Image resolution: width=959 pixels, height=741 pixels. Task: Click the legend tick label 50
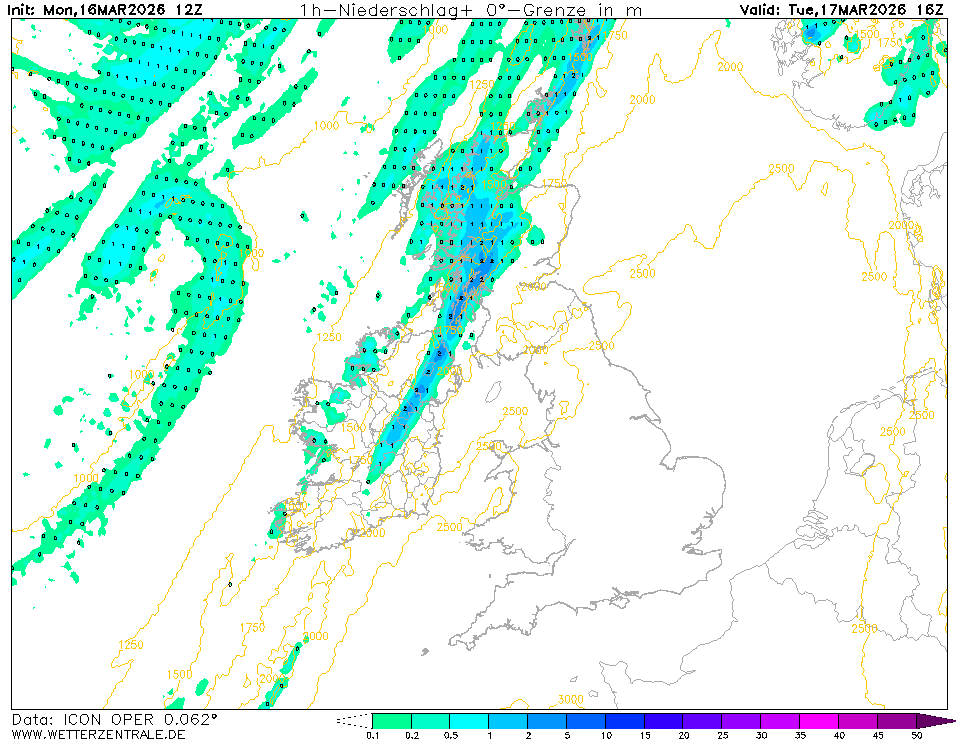pyautogui.click(x=916, y=735)
